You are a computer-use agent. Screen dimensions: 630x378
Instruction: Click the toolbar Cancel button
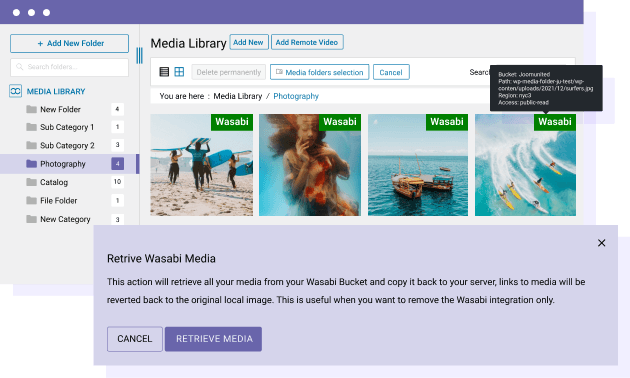(x=391, y=72)
